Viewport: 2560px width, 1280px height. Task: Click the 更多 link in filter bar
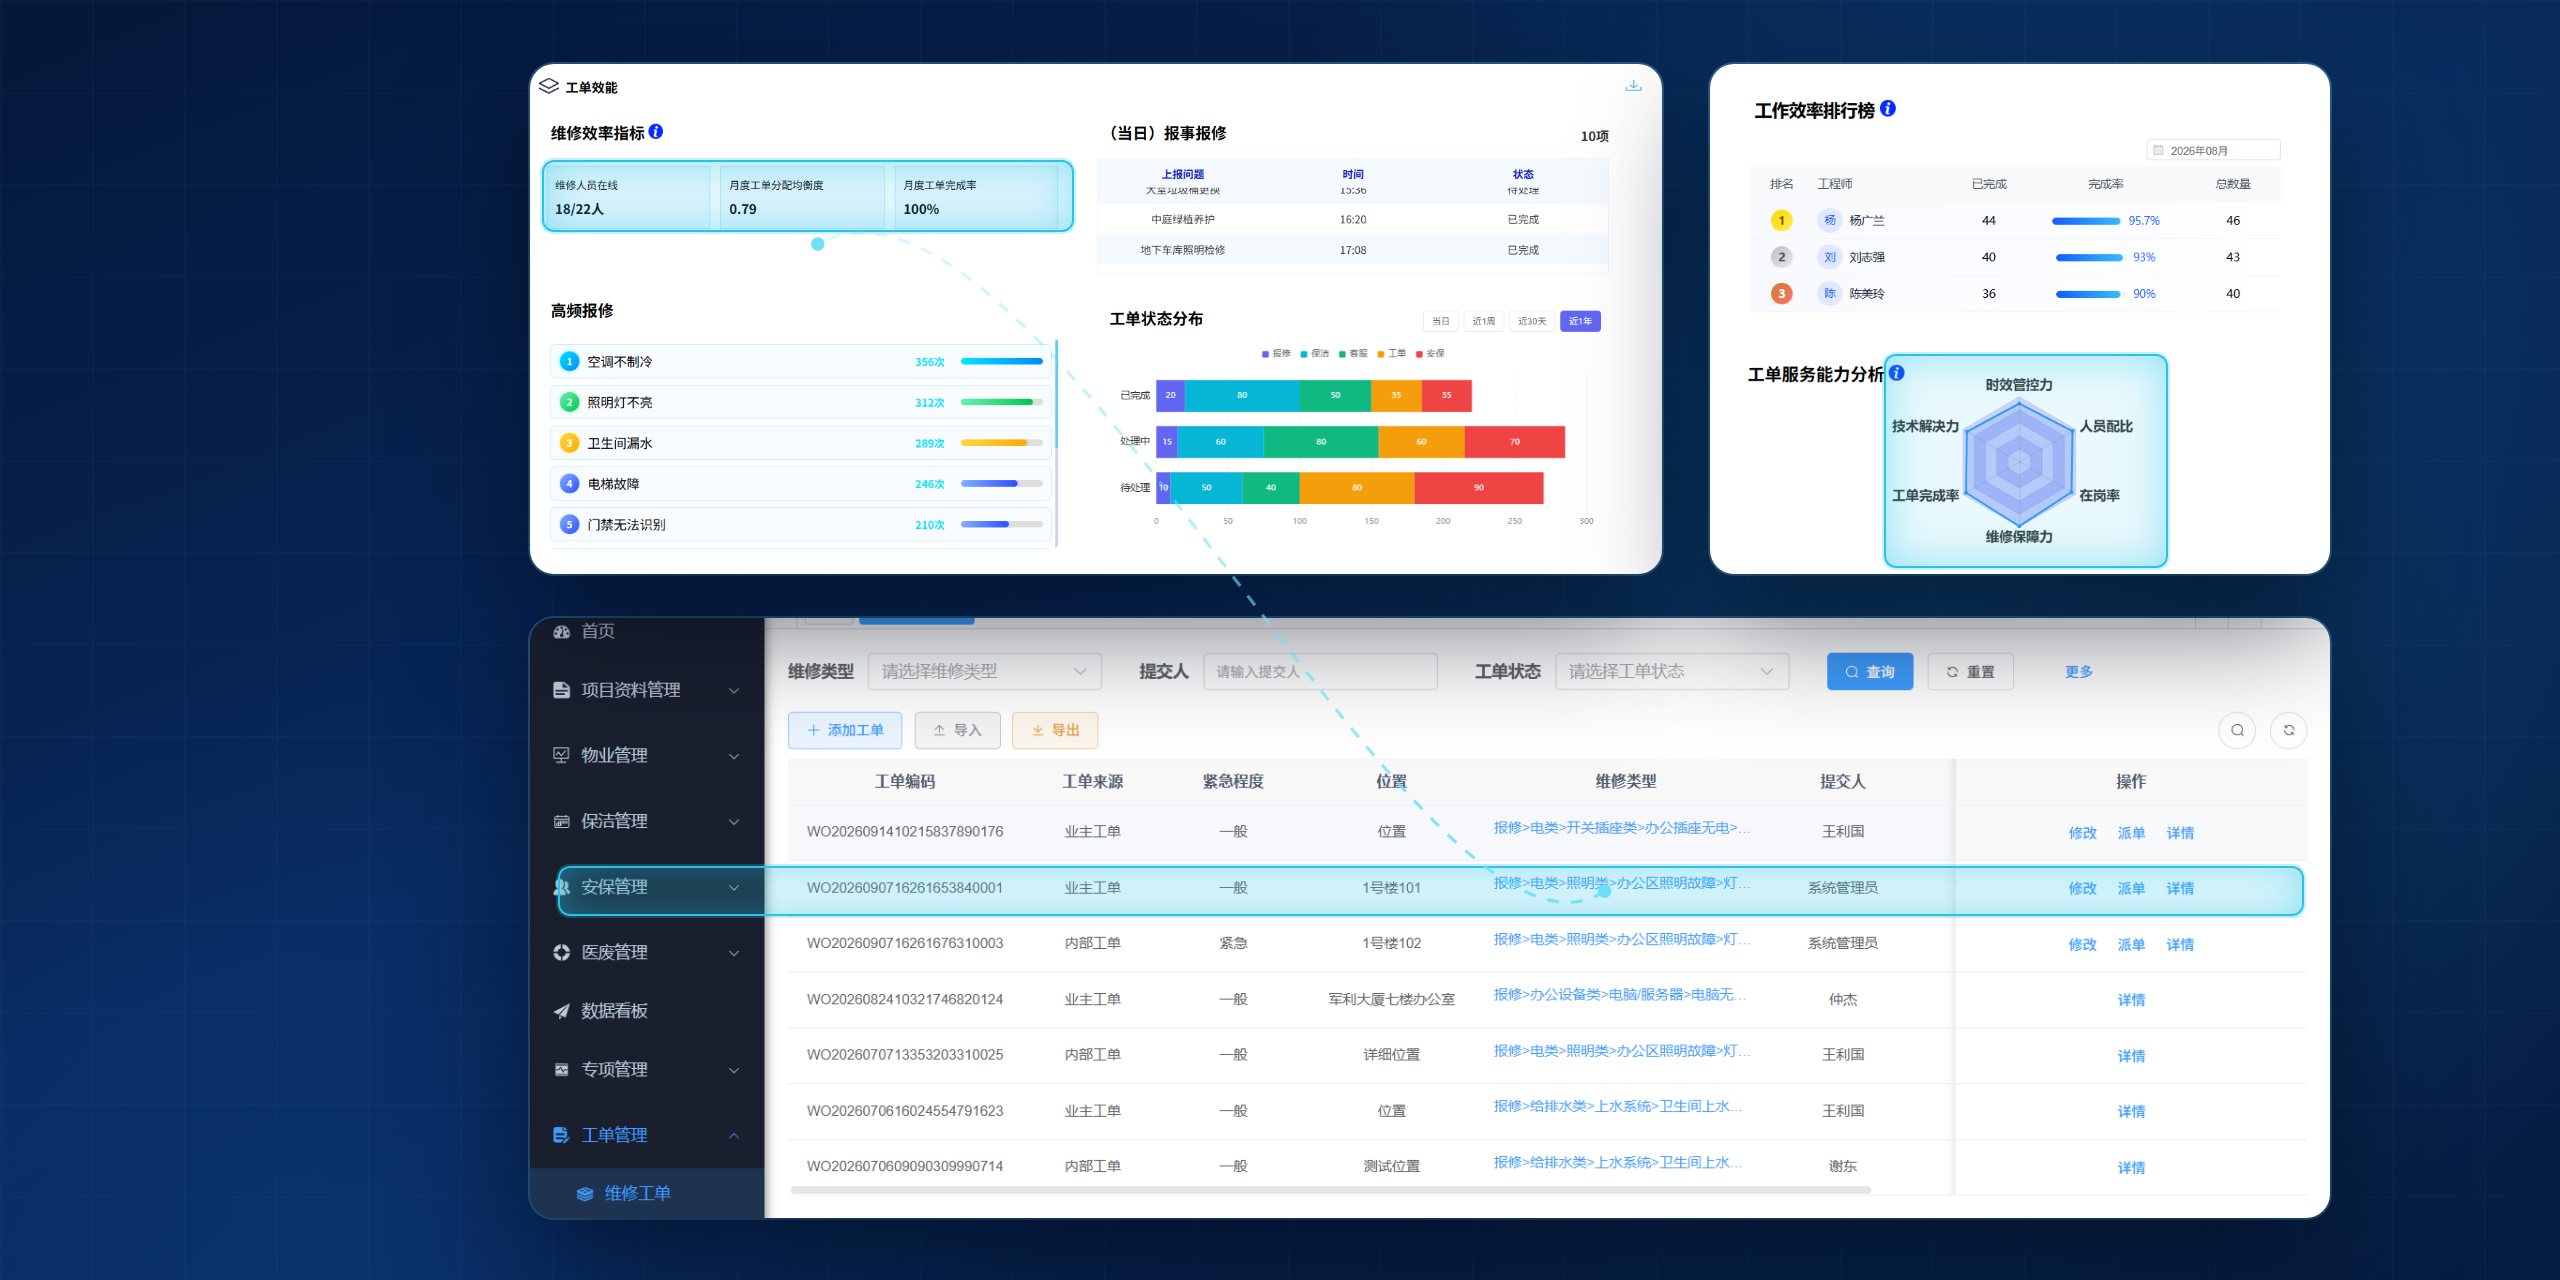(2079, 671)
